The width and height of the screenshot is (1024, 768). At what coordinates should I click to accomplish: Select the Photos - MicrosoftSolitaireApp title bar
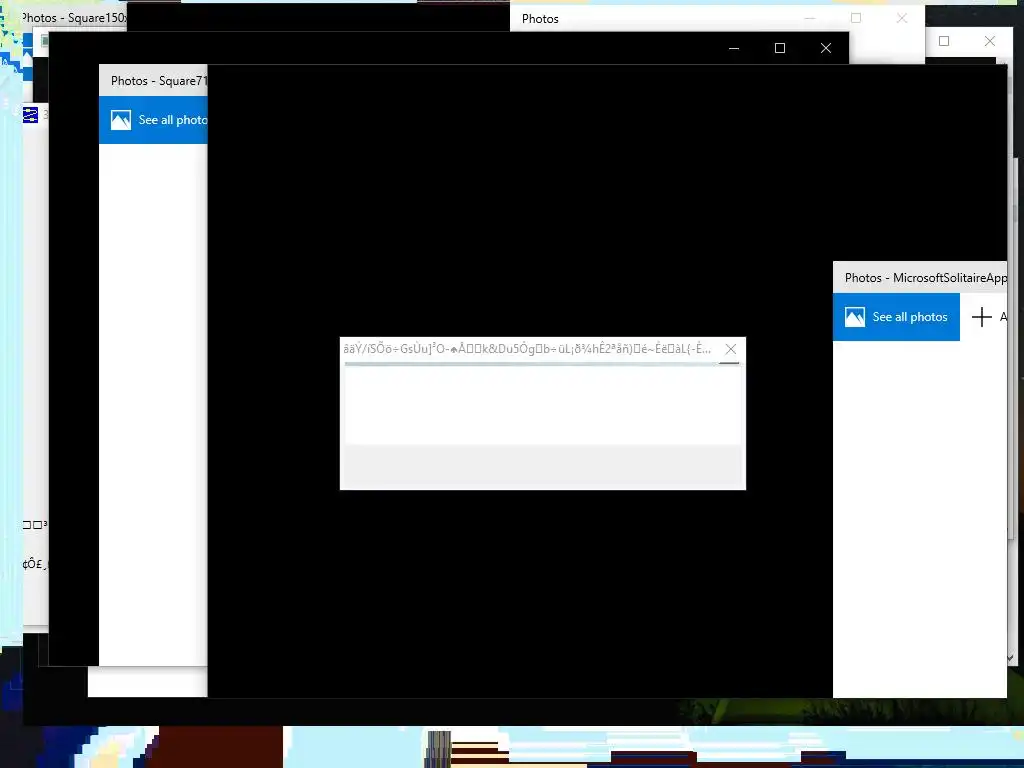click(920, 278)
